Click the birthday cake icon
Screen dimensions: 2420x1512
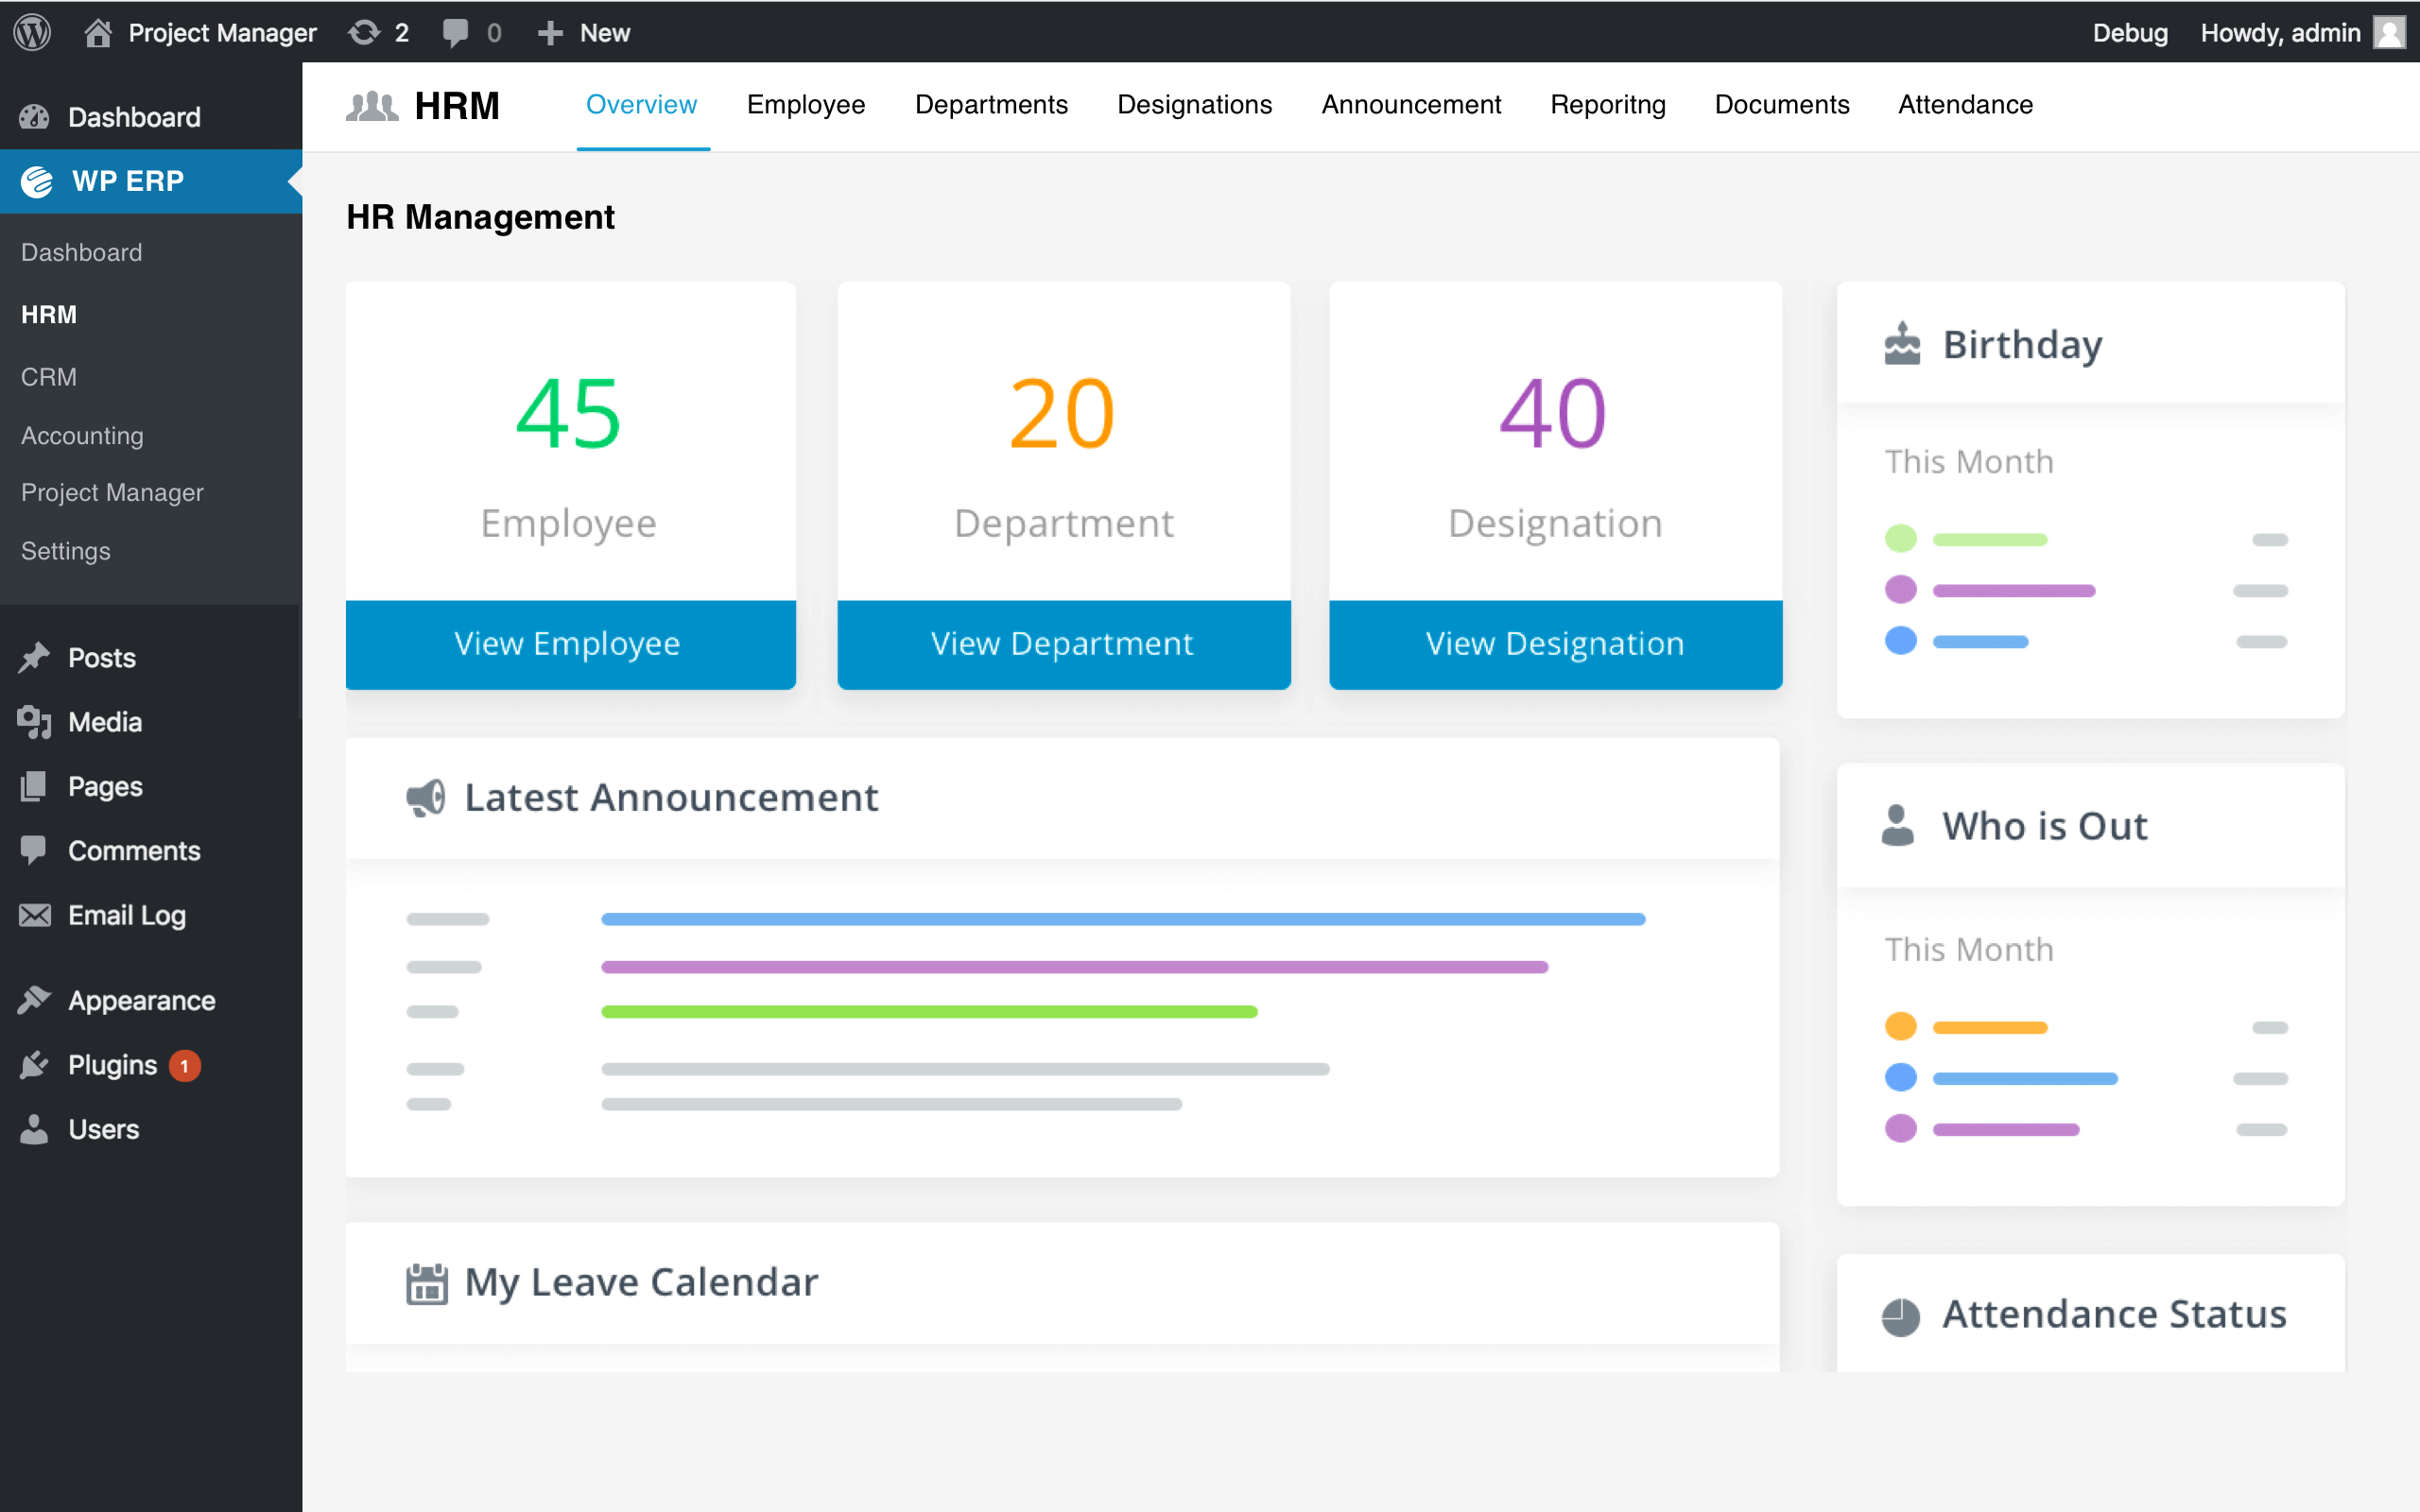(1901, 344)
